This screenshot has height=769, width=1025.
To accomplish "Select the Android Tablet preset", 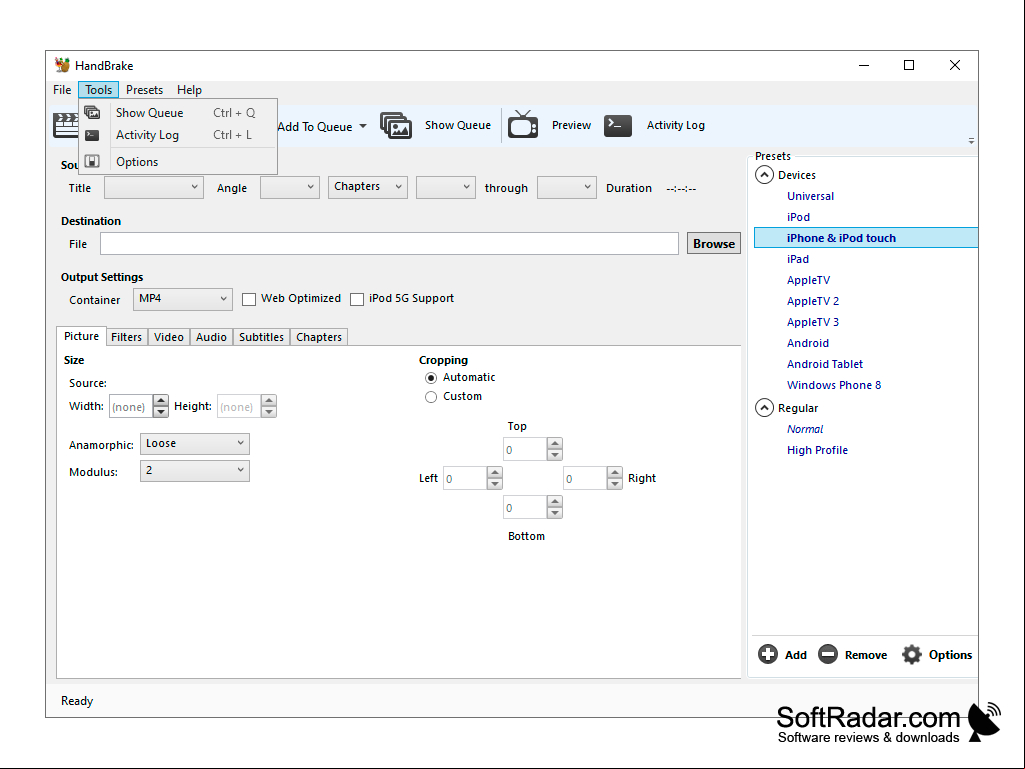I will pyautogui.click(x=824, y=364).
